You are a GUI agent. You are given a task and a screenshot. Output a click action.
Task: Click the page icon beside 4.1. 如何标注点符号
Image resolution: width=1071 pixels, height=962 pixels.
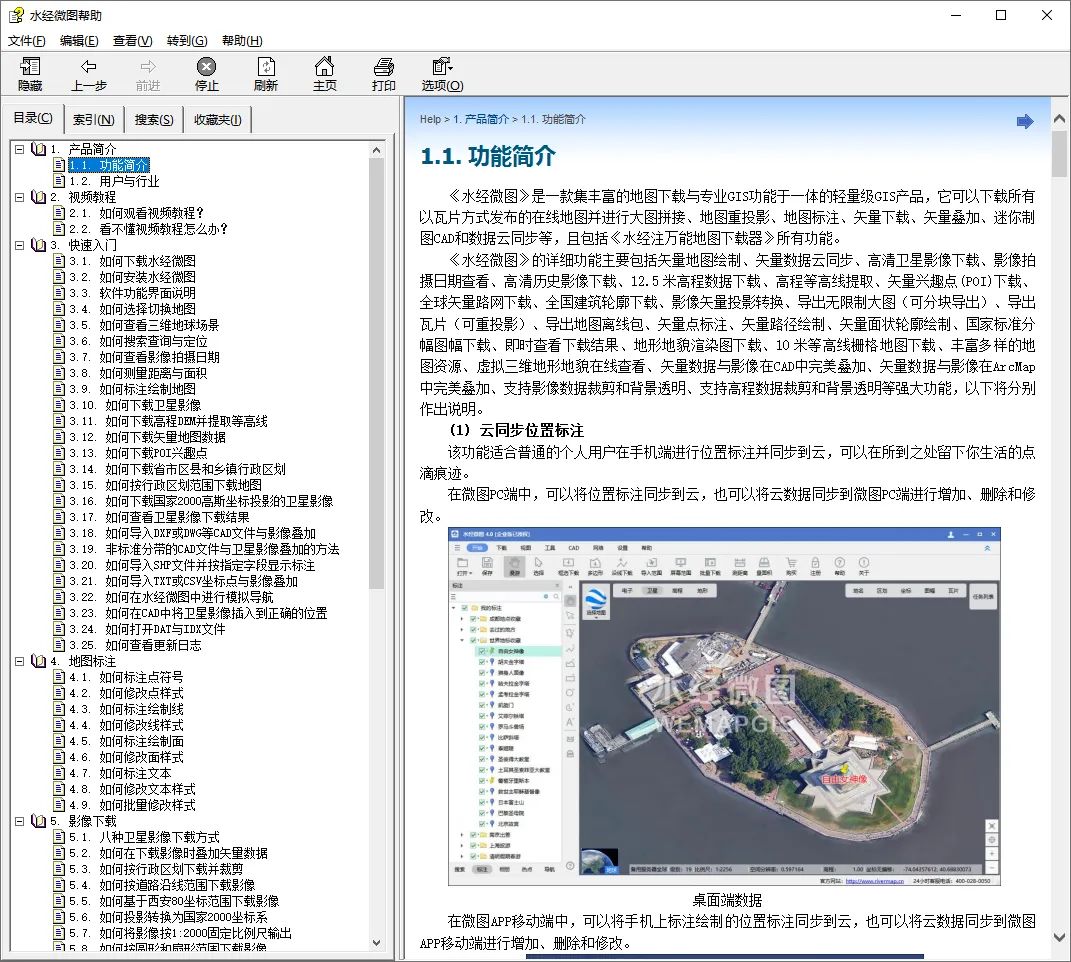coord(59,677)
